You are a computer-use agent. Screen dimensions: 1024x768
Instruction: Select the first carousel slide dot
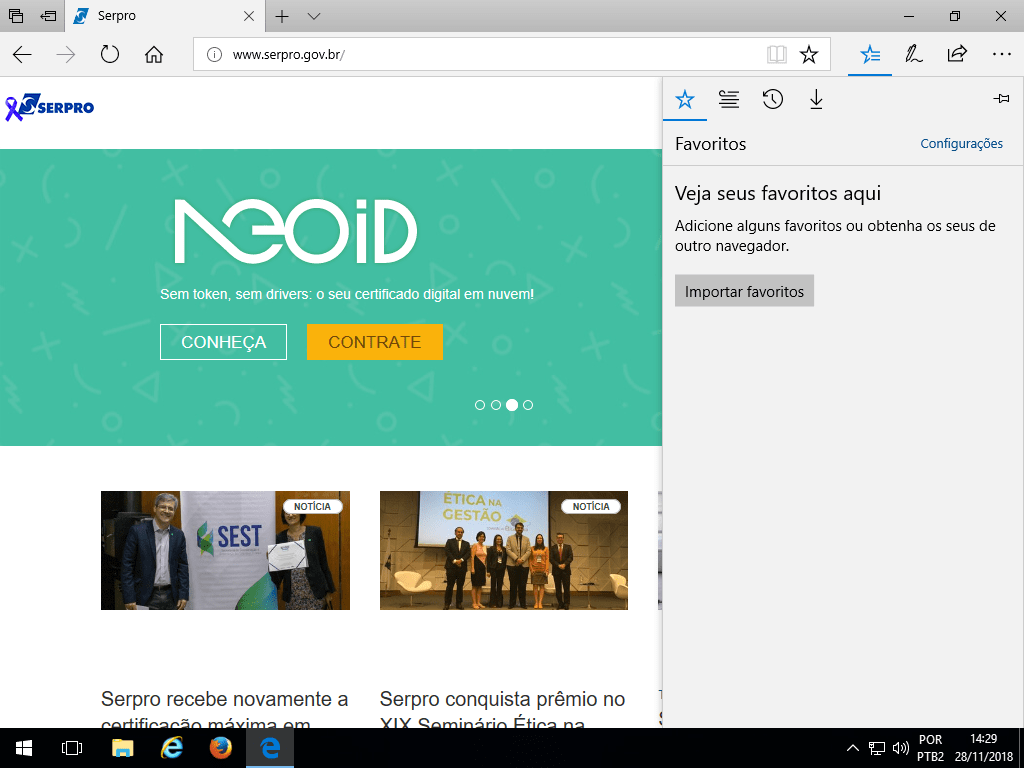click(x=480, y=405)
